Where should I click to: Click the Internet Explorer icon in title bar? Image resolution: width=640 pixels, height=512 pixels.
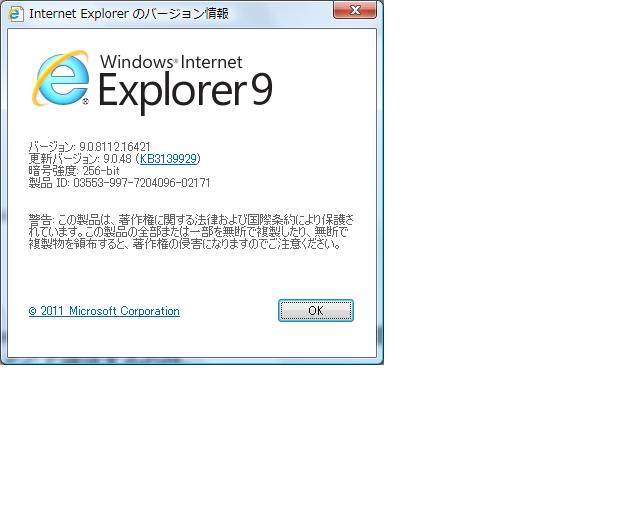click(x=15, y=13)
